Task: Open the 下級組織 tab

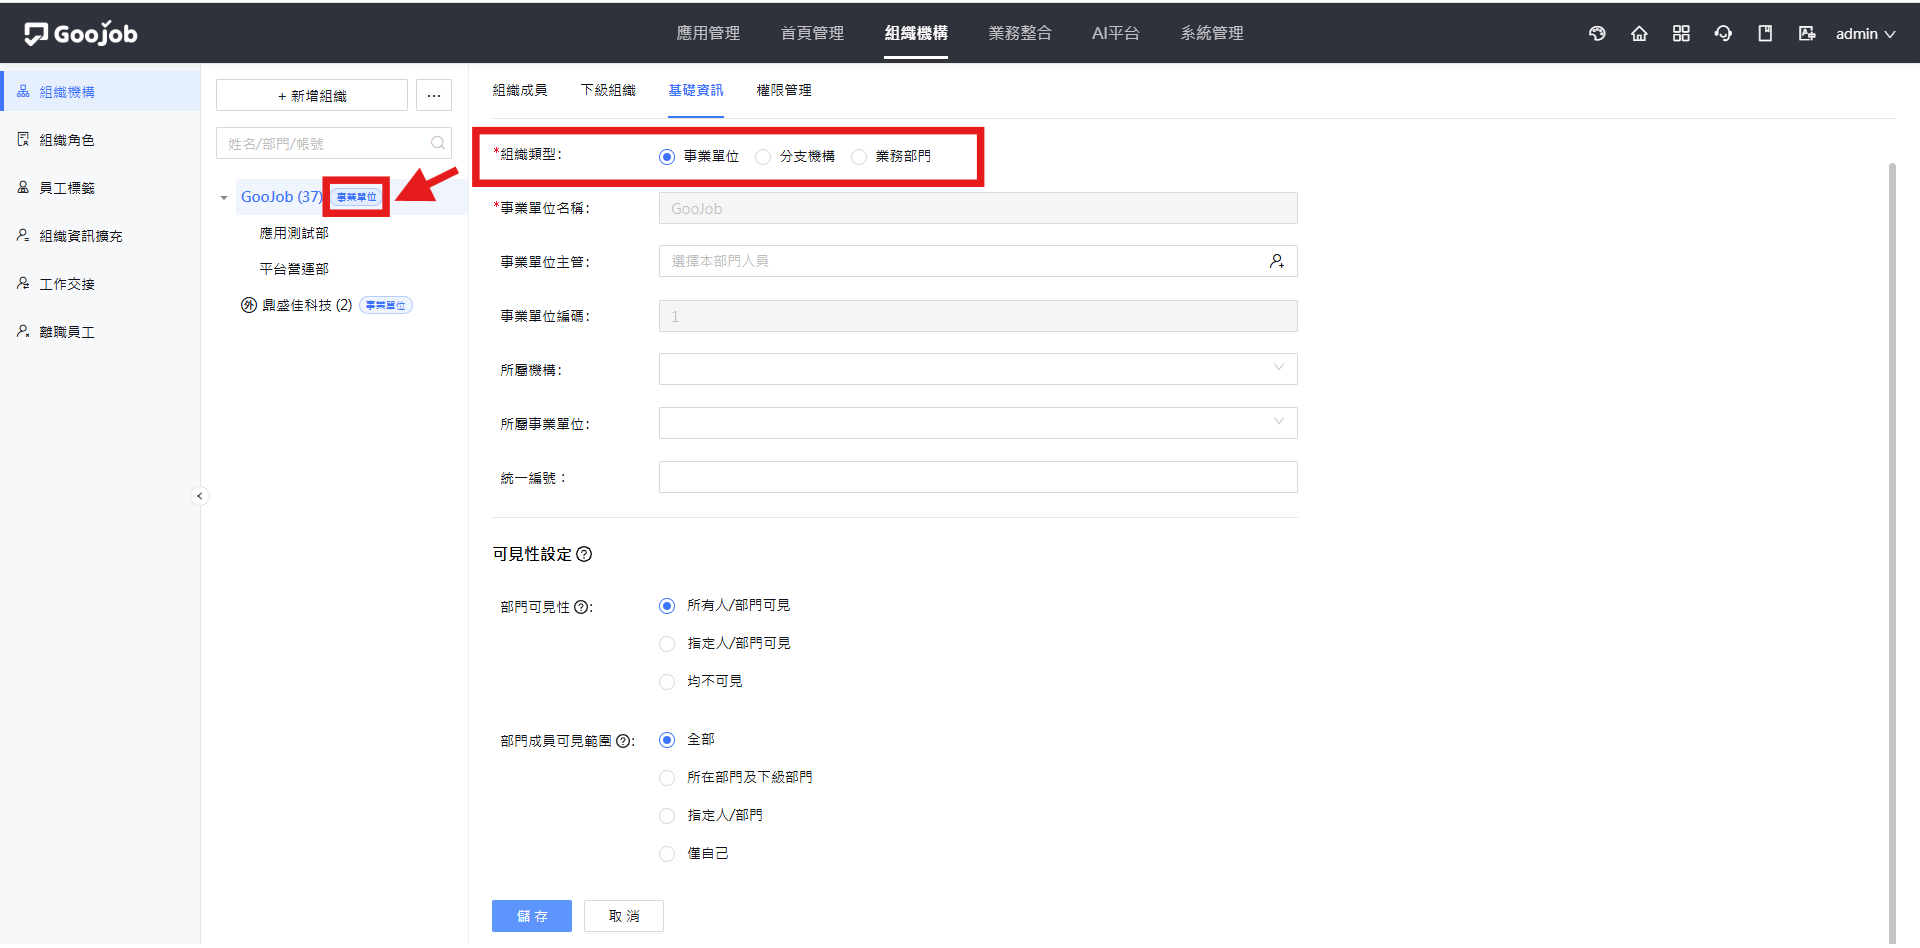Action: (608, 90)
